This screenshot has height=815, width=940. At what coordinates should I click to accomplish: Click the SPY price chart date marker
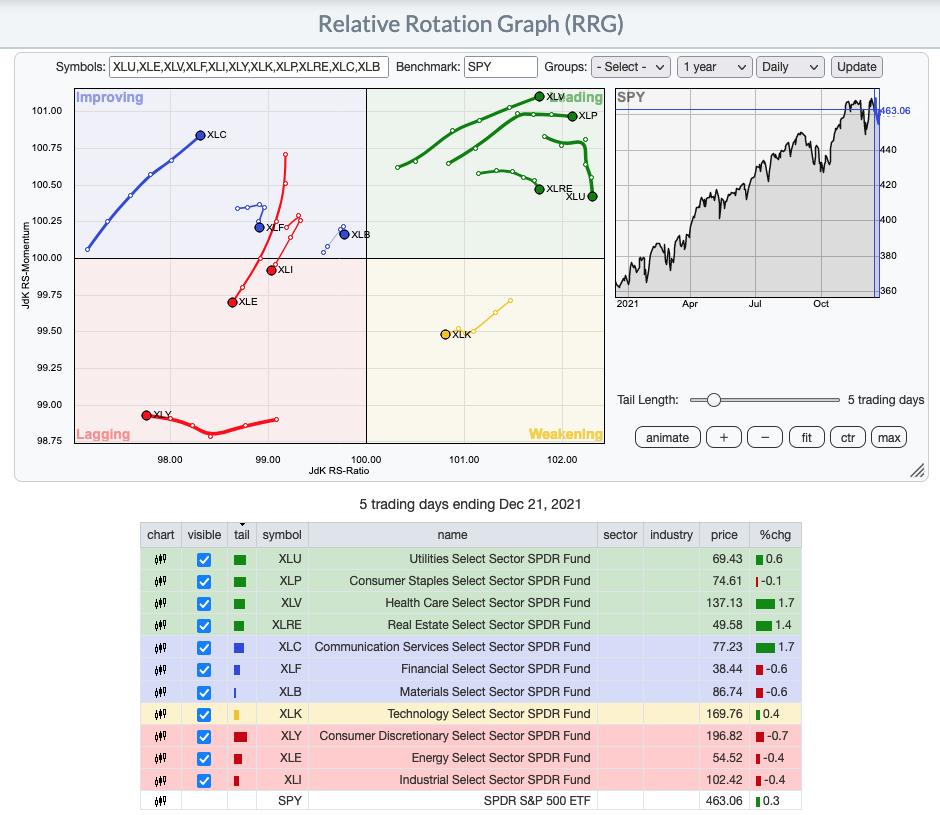(876, 192)
